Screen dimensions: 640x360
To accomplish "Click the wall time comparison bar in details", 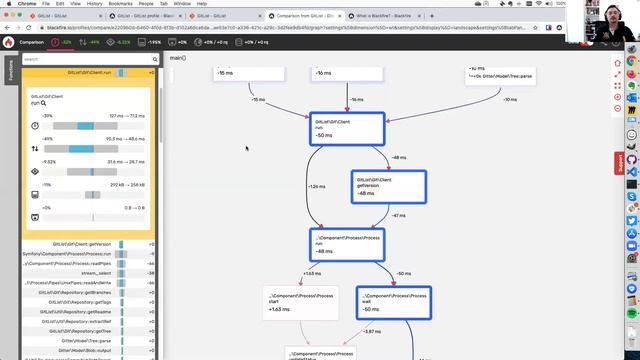I will point(94,126).
